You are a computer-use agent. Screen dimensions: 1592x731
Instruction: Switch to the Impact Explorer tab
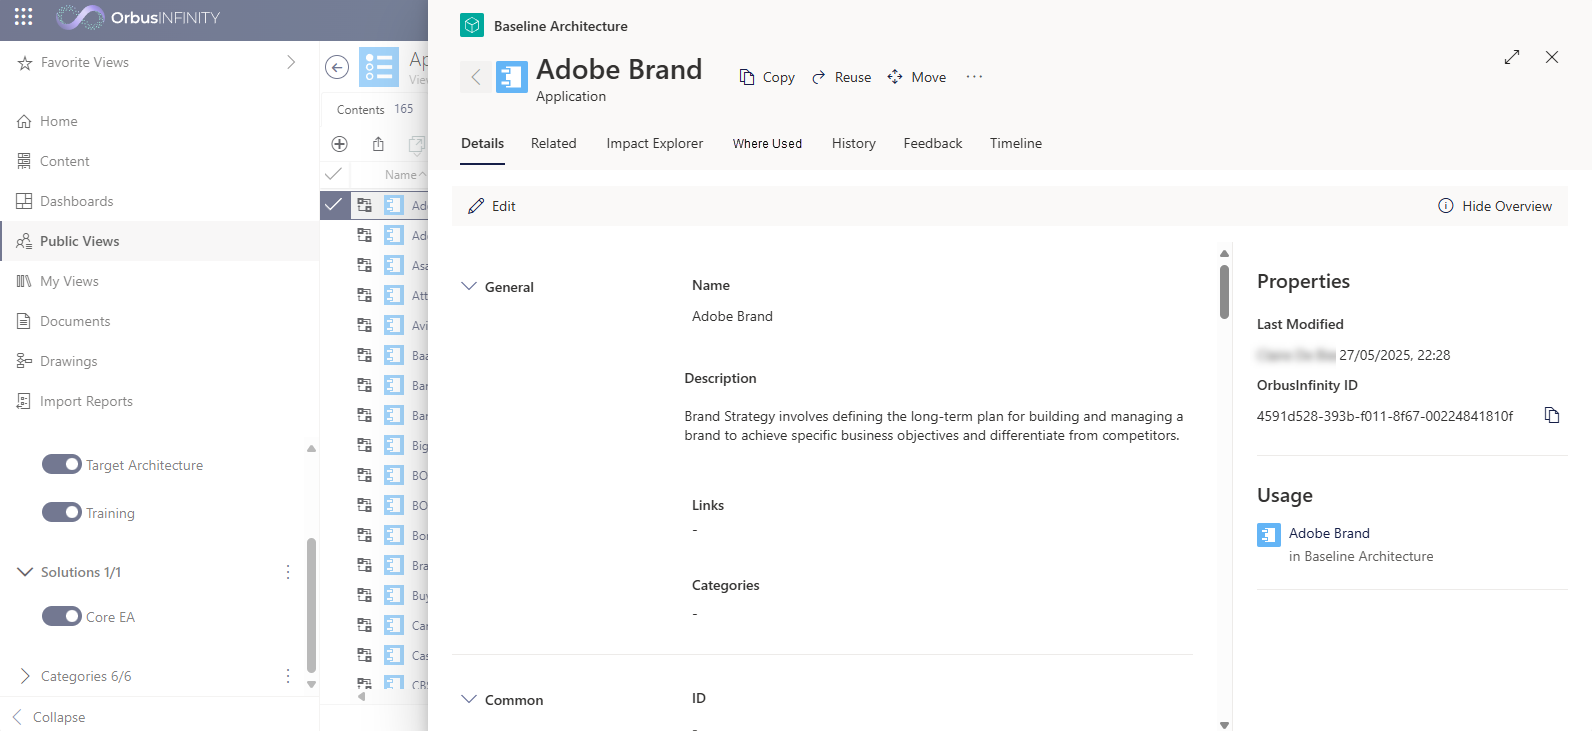[x=654, y=143]
